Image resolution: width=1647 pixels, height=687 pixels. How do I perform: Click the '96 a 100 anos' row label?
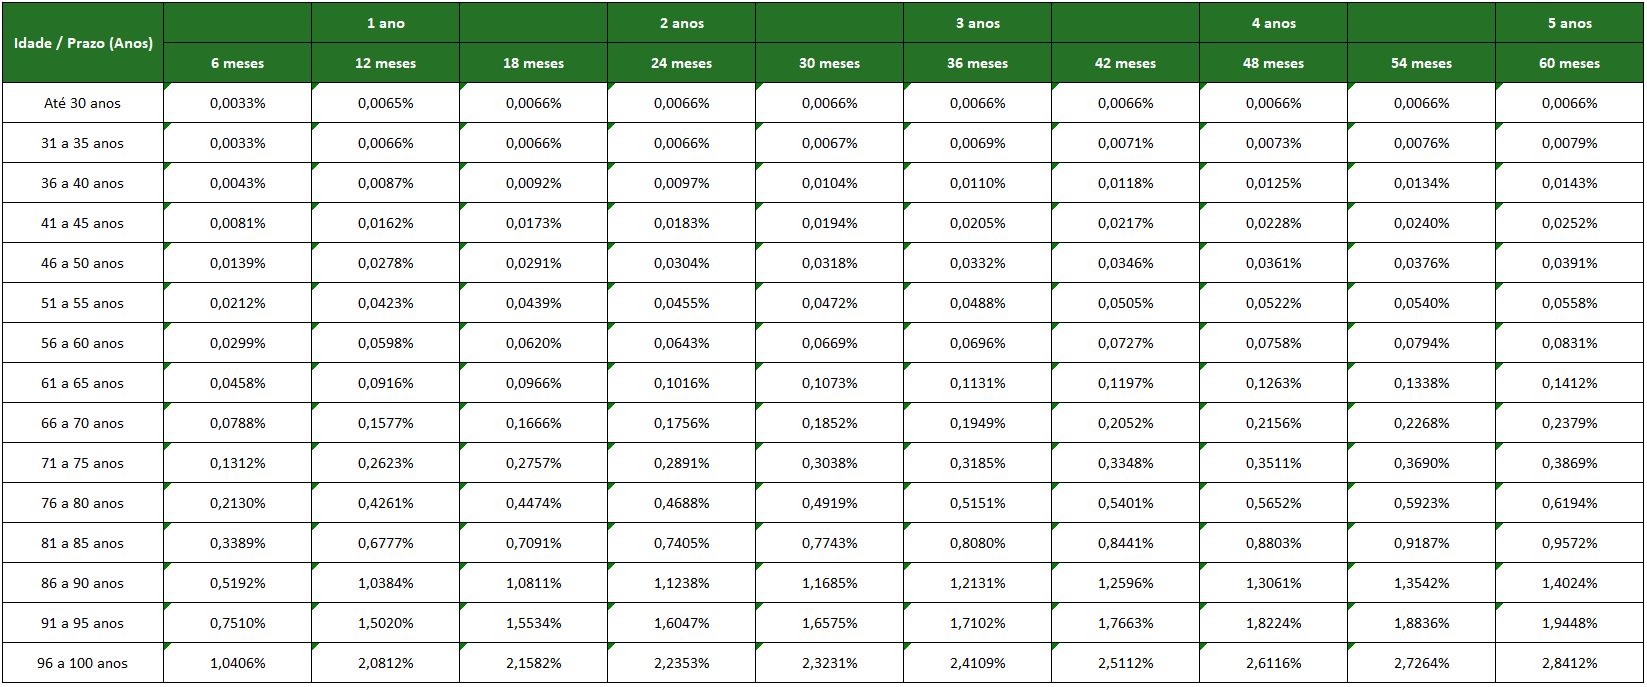point(83,663)
